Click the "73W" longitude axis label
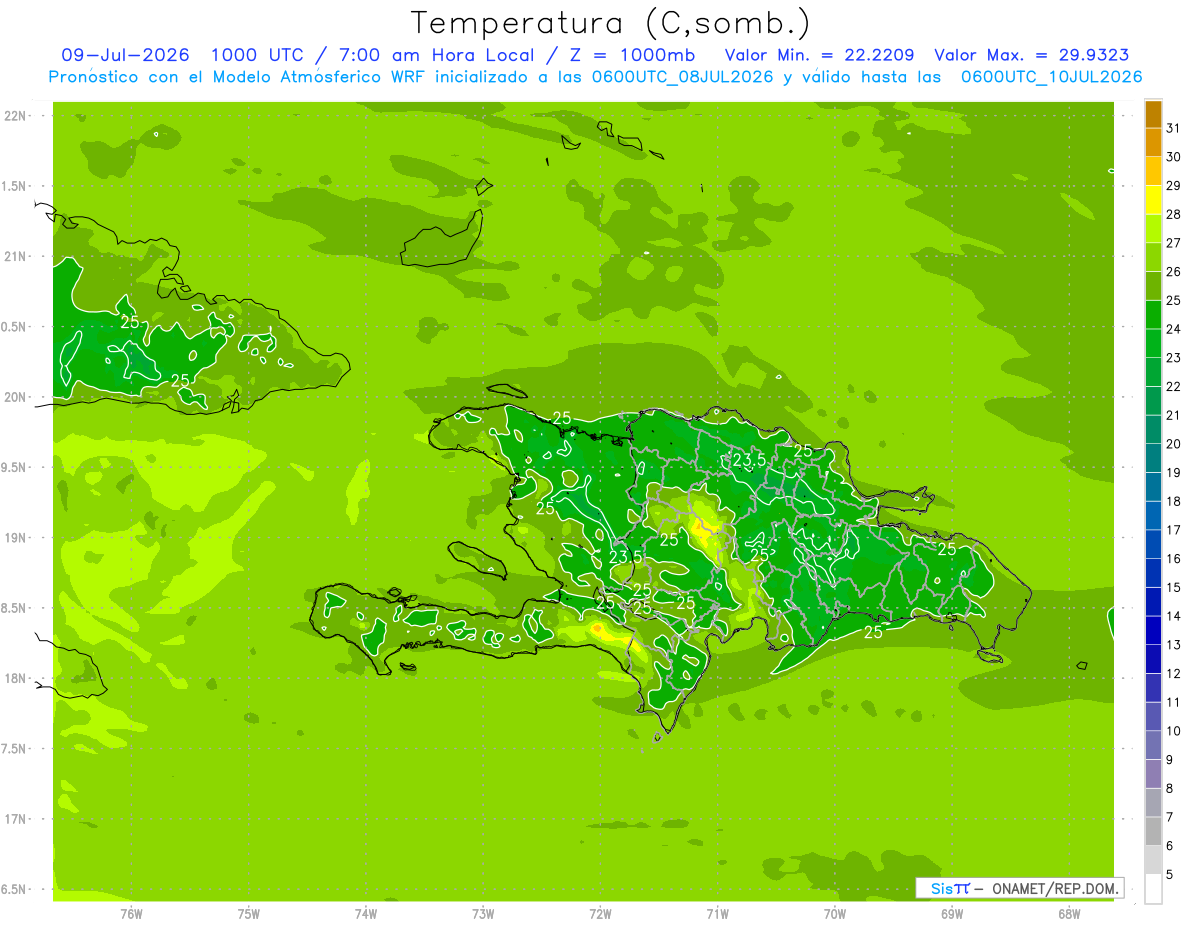Viewport: 1200px width, 927px height. tap(483, 913)
